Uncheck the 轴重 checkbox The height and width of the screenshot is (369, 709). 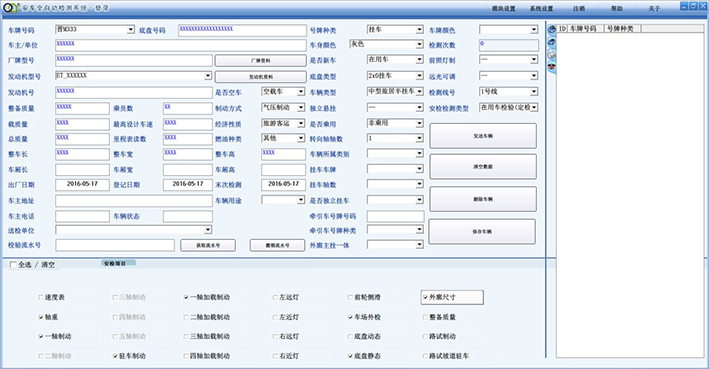click(x=41, y=317)
